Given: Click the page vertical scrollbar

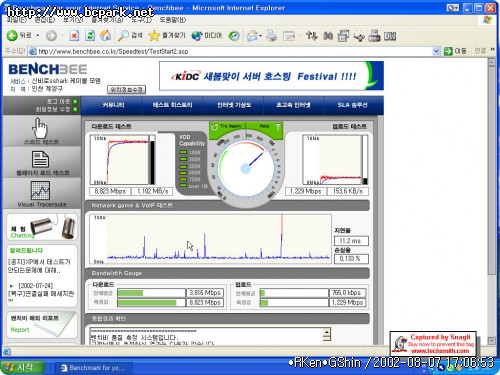Looking at the screenshot, I should (x=491, y=201).
